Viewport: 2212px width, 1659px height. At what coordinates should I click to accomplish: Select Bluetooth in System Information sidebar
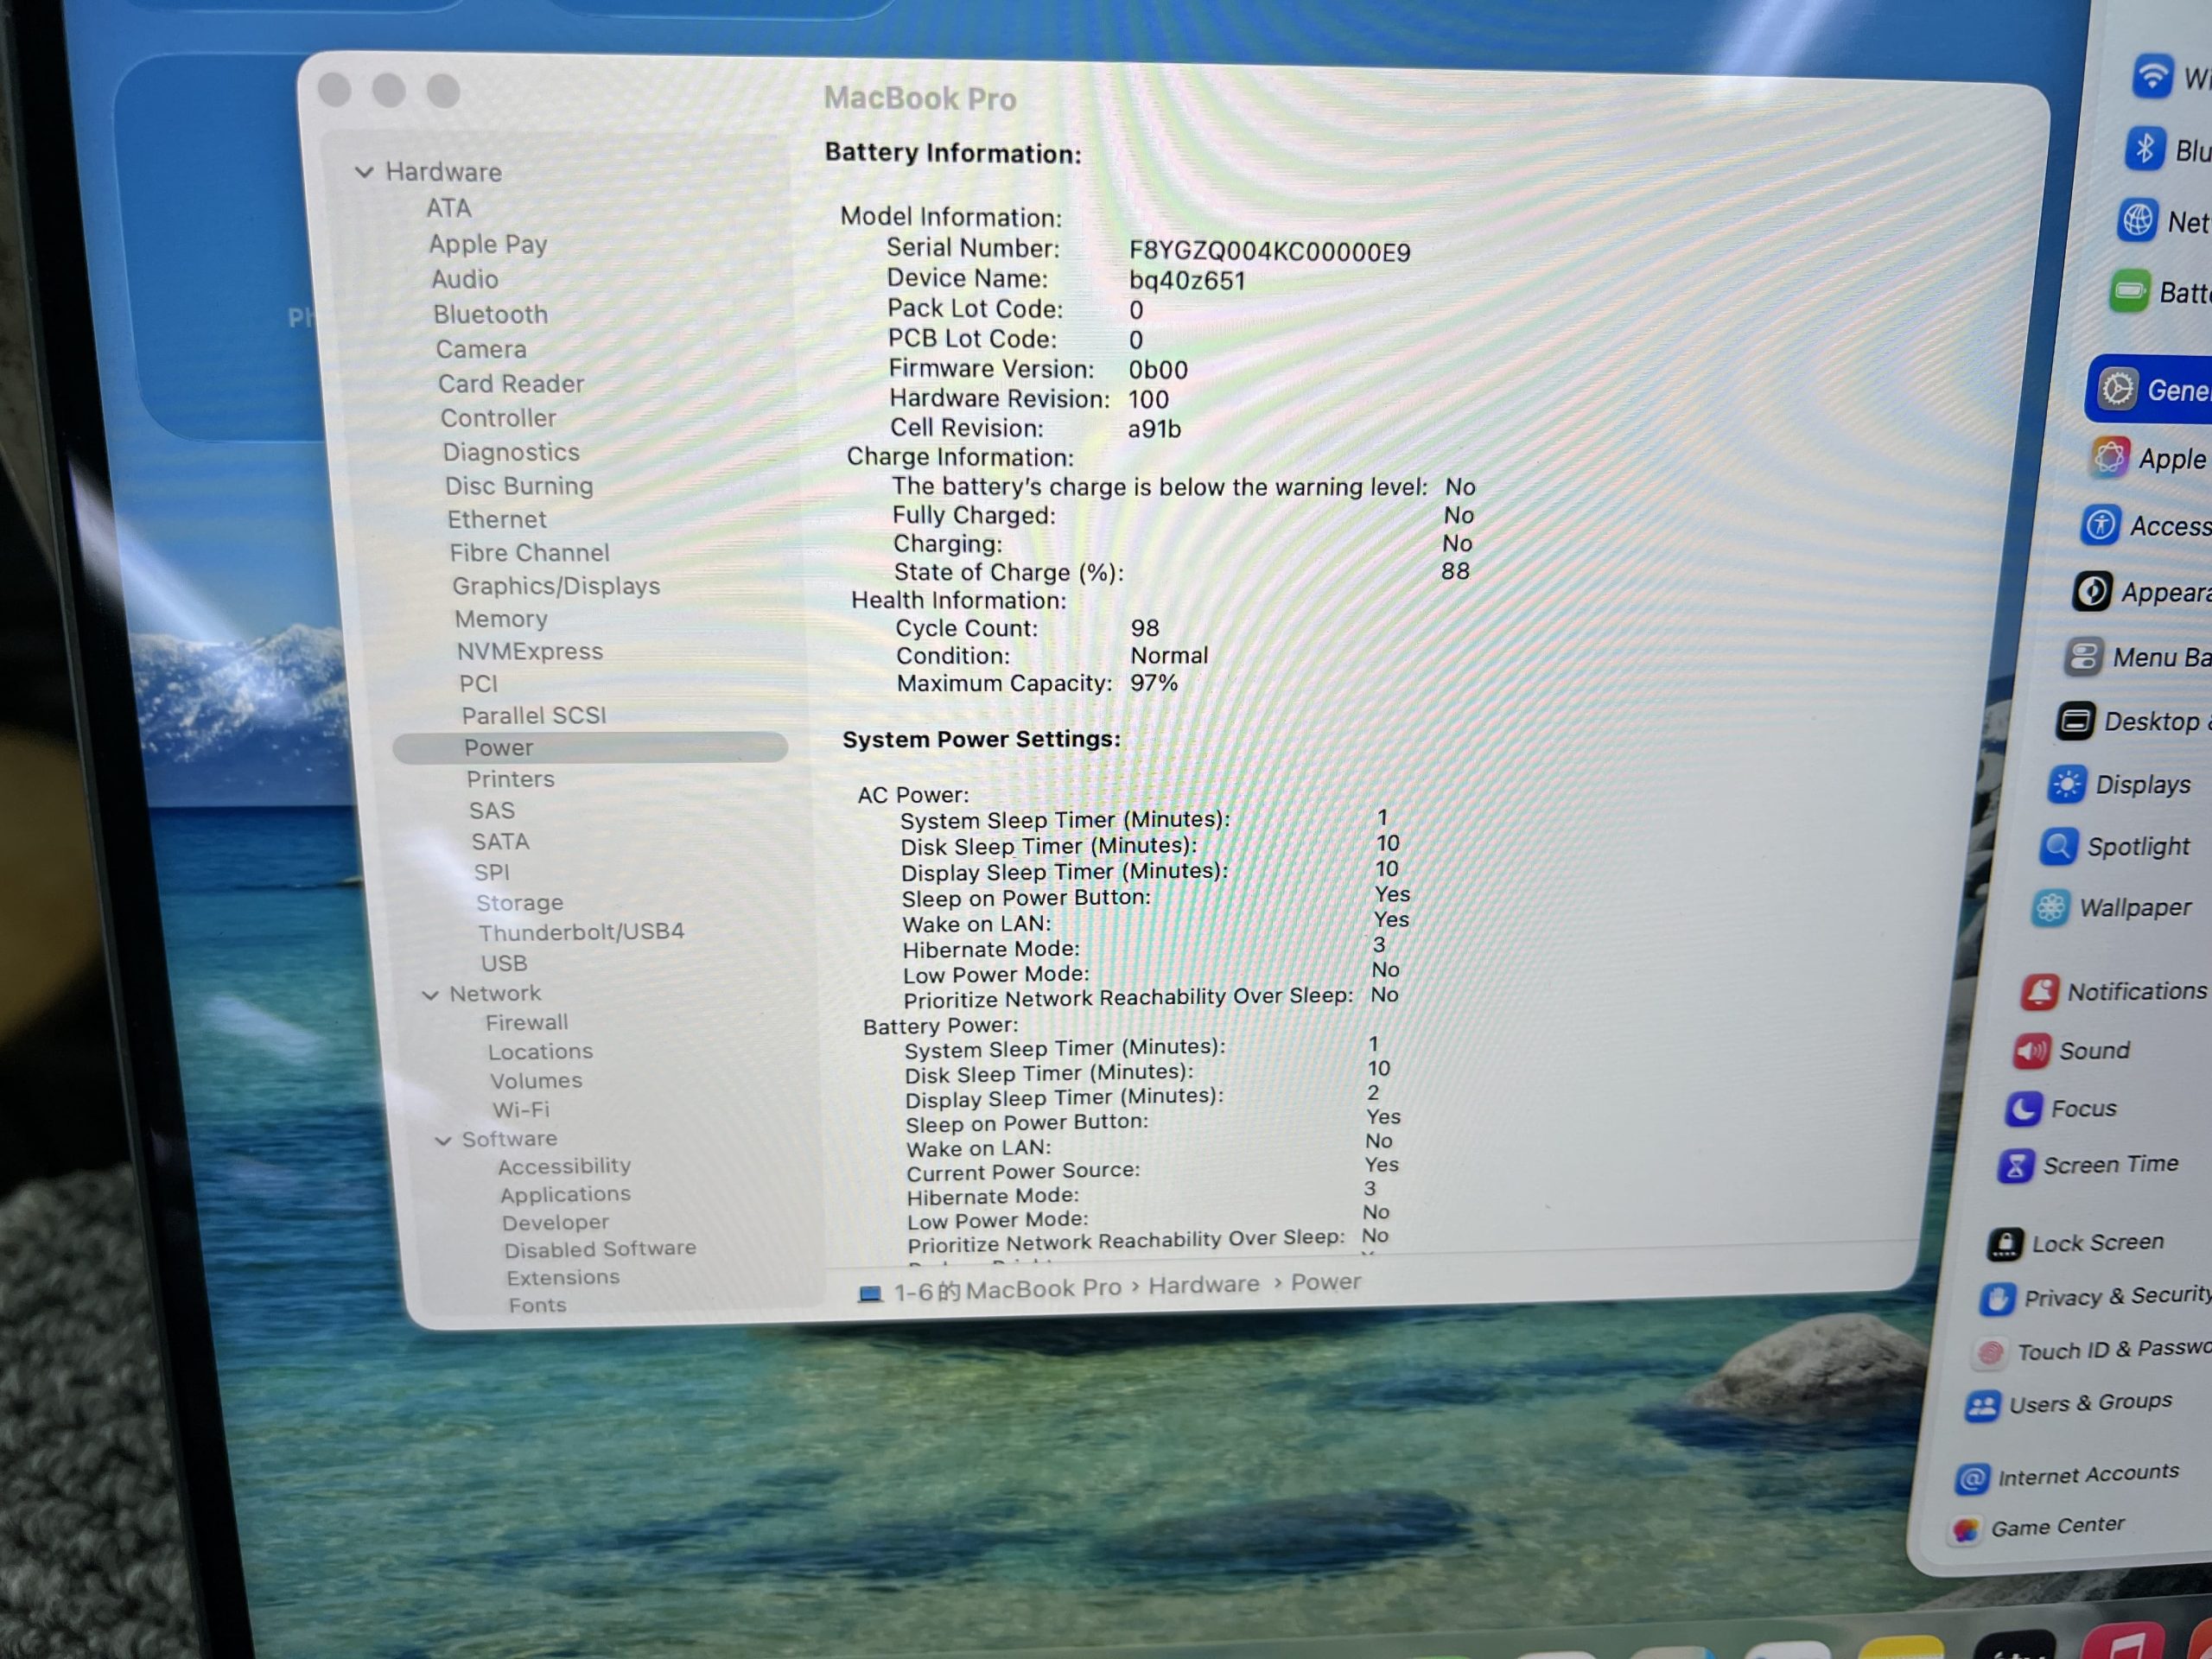tap(491, 314)
